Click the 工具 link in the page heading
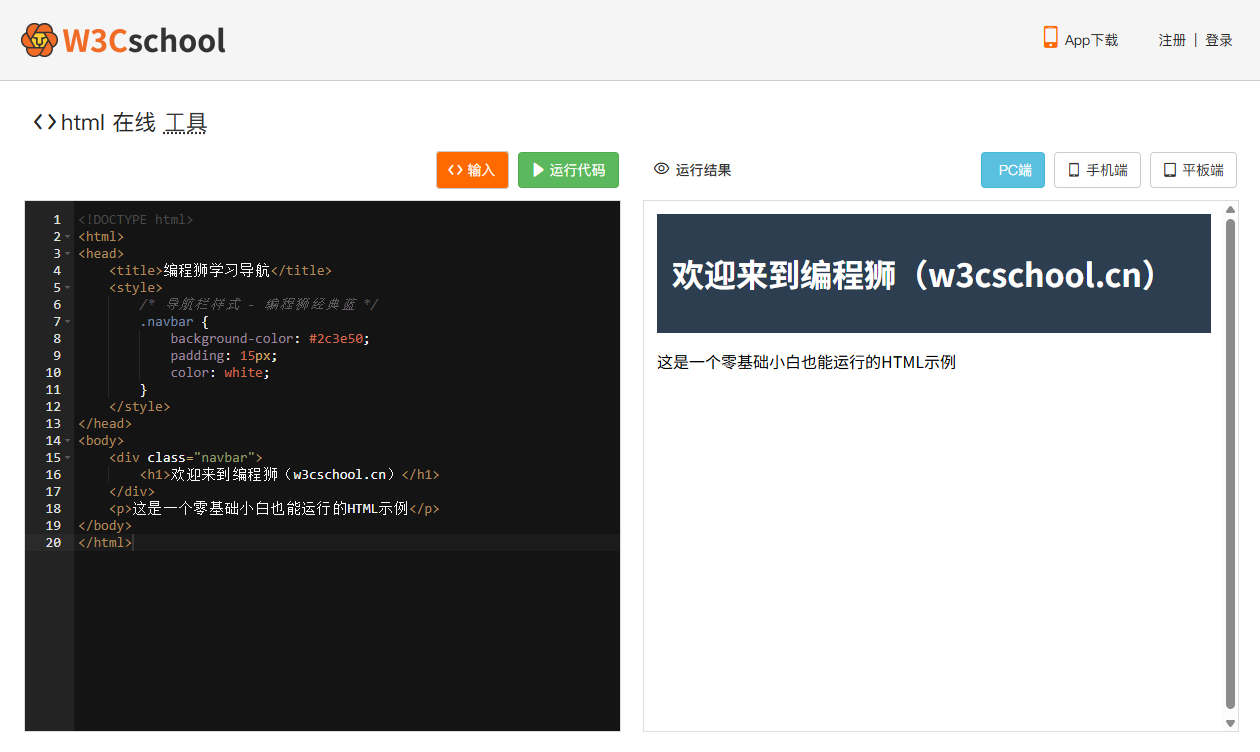 [185, 123]
